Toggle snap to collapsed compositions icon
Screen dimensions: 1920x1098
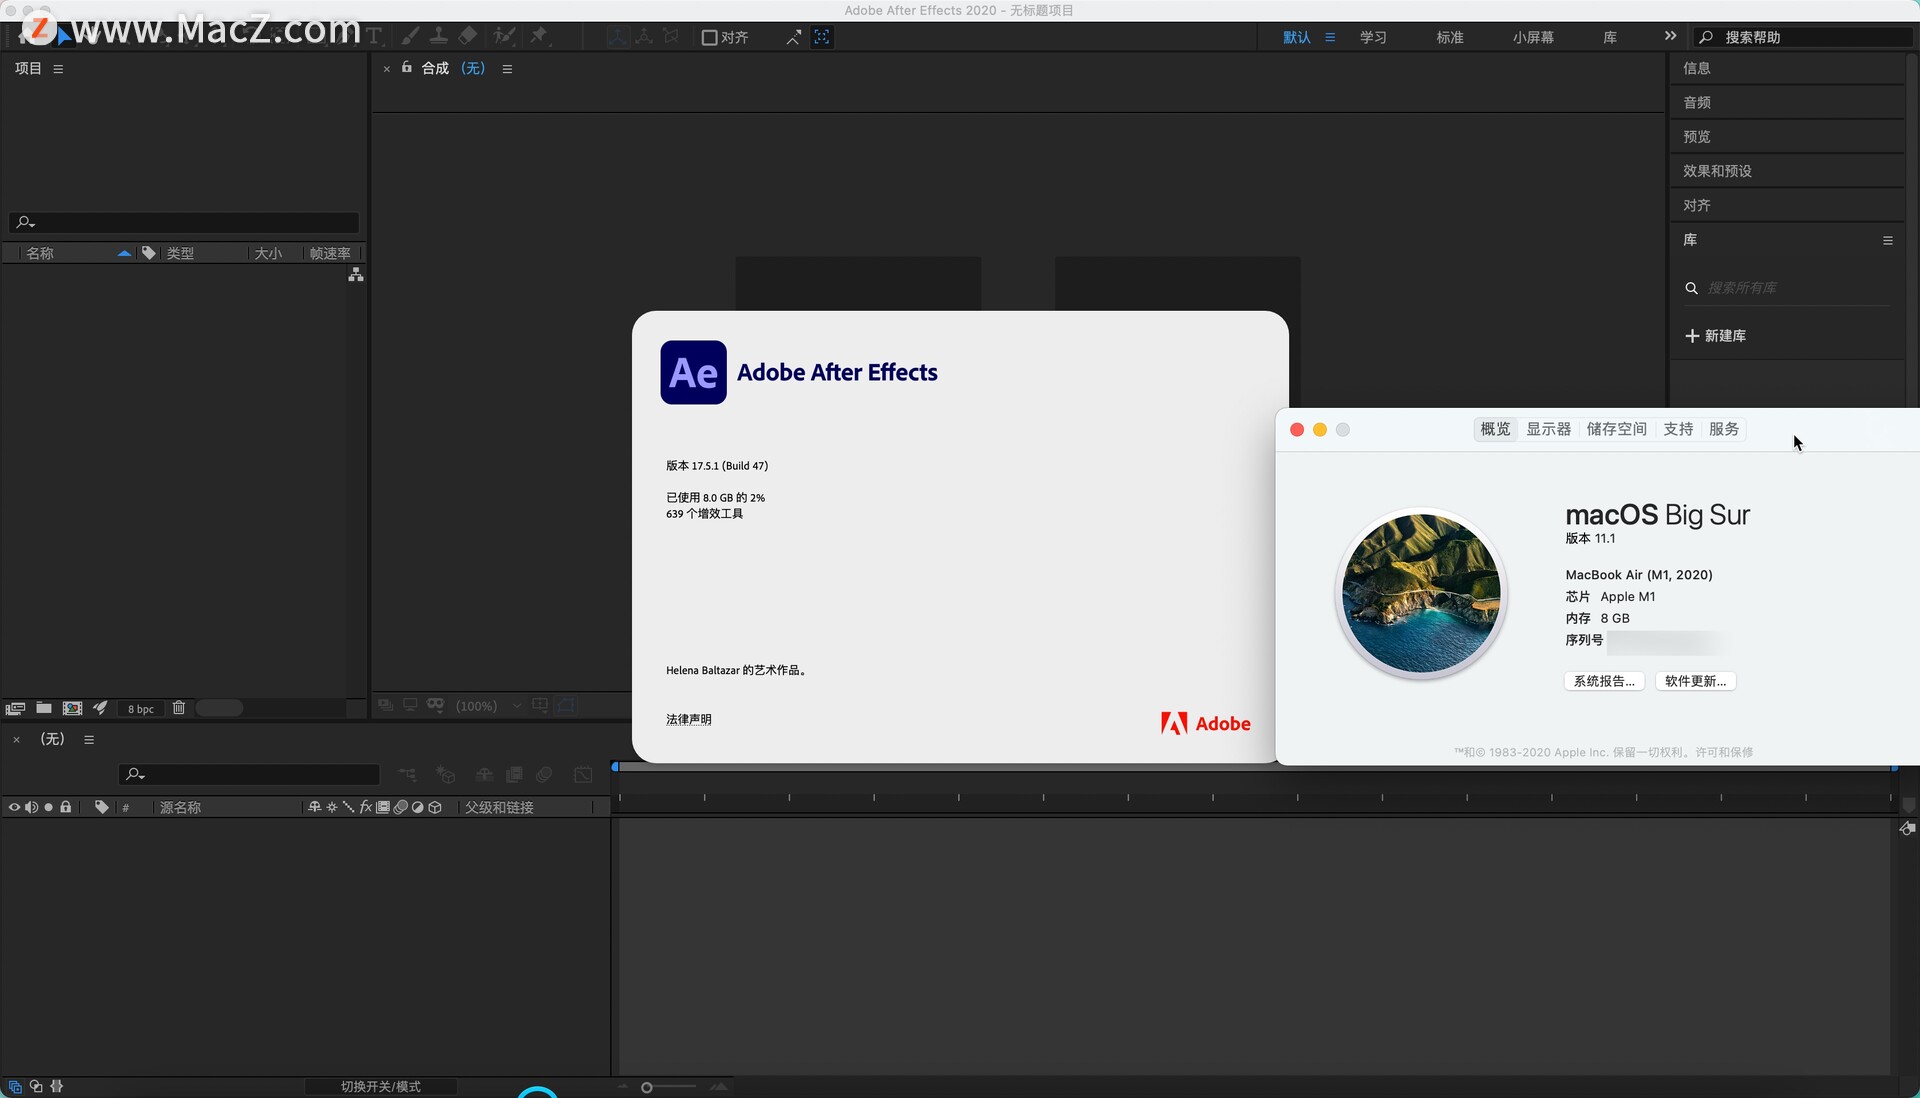point(822,37)
